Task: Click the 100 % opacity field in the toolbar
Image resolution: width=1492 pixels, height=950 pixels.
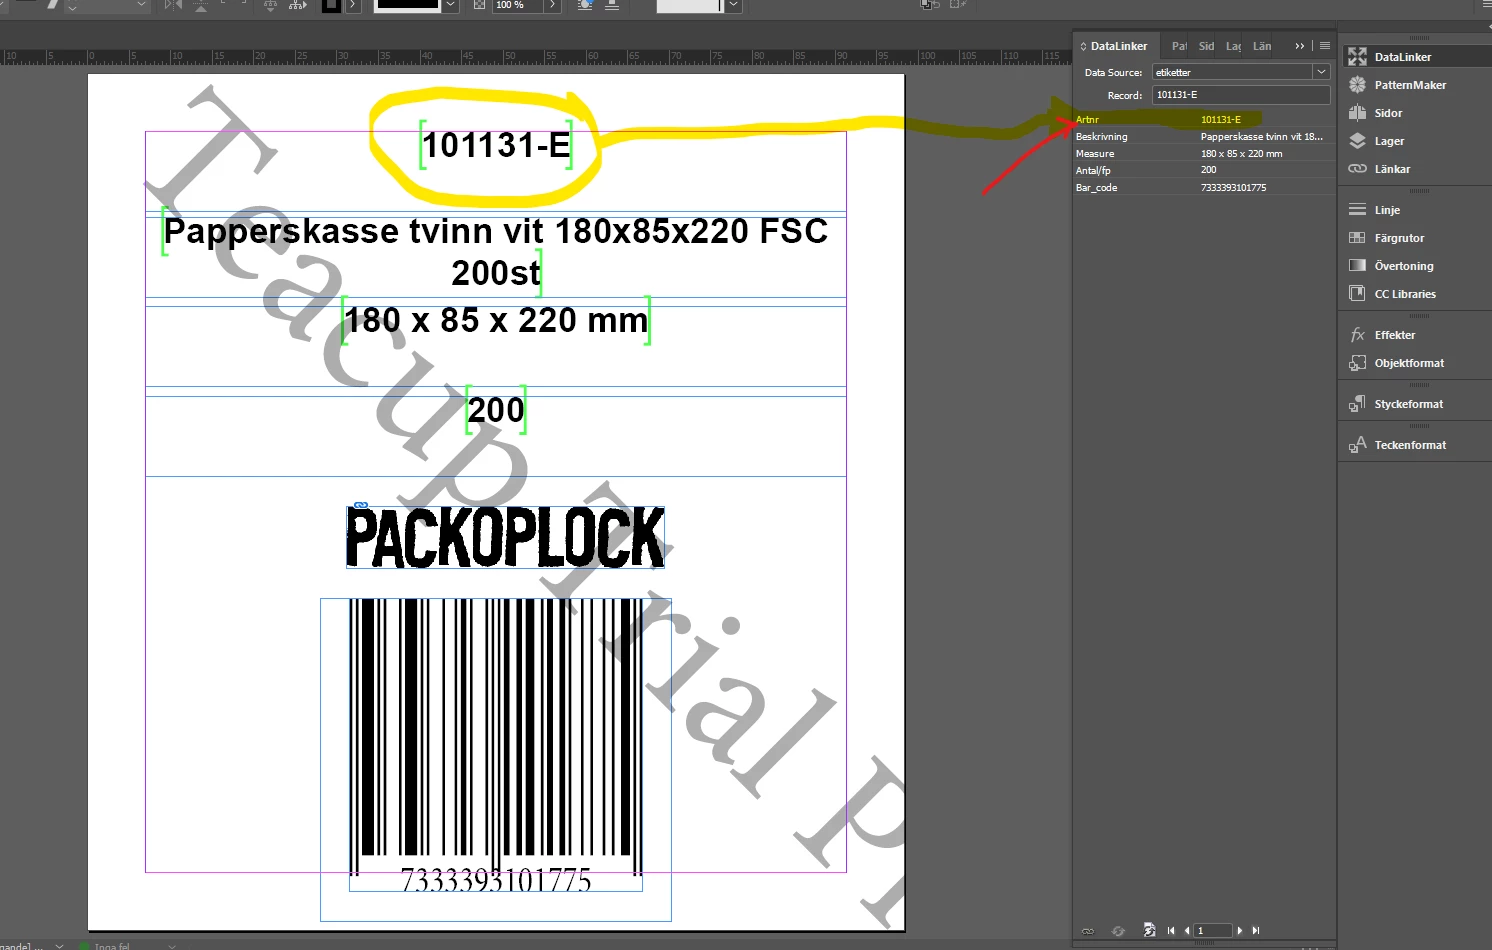Action: [518, 5]
